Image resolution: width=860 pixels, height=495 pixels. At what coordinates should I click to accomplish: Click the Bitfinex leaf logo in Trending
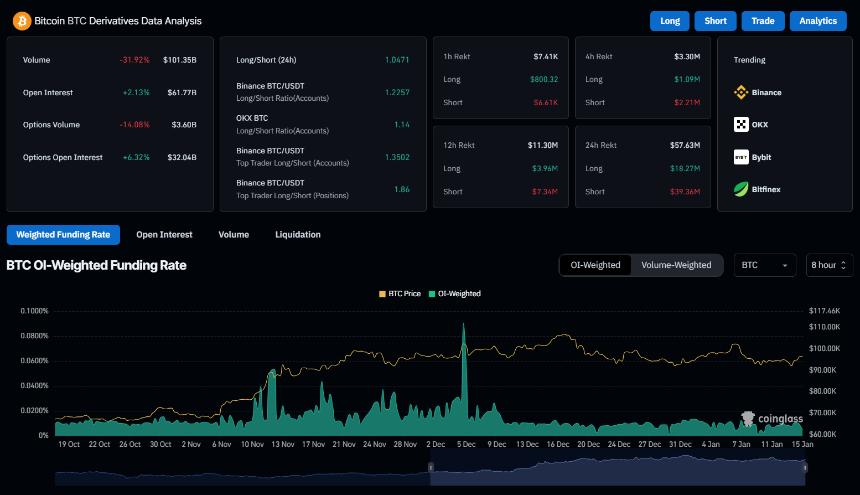(x=741, y=189)
